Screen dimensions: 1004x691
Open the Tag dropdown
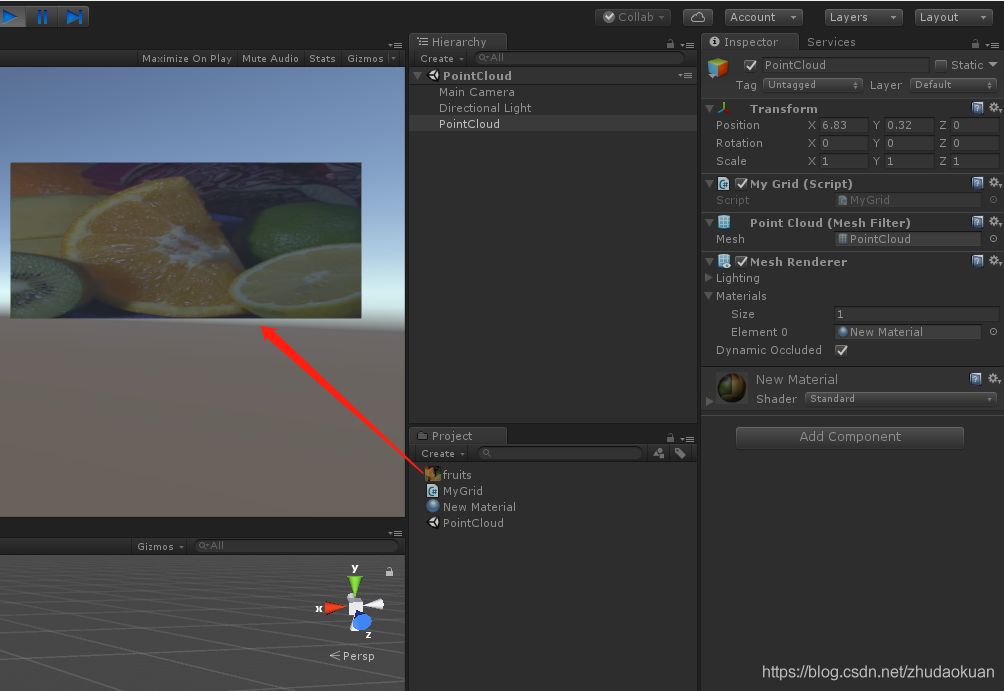pos(813,85)
